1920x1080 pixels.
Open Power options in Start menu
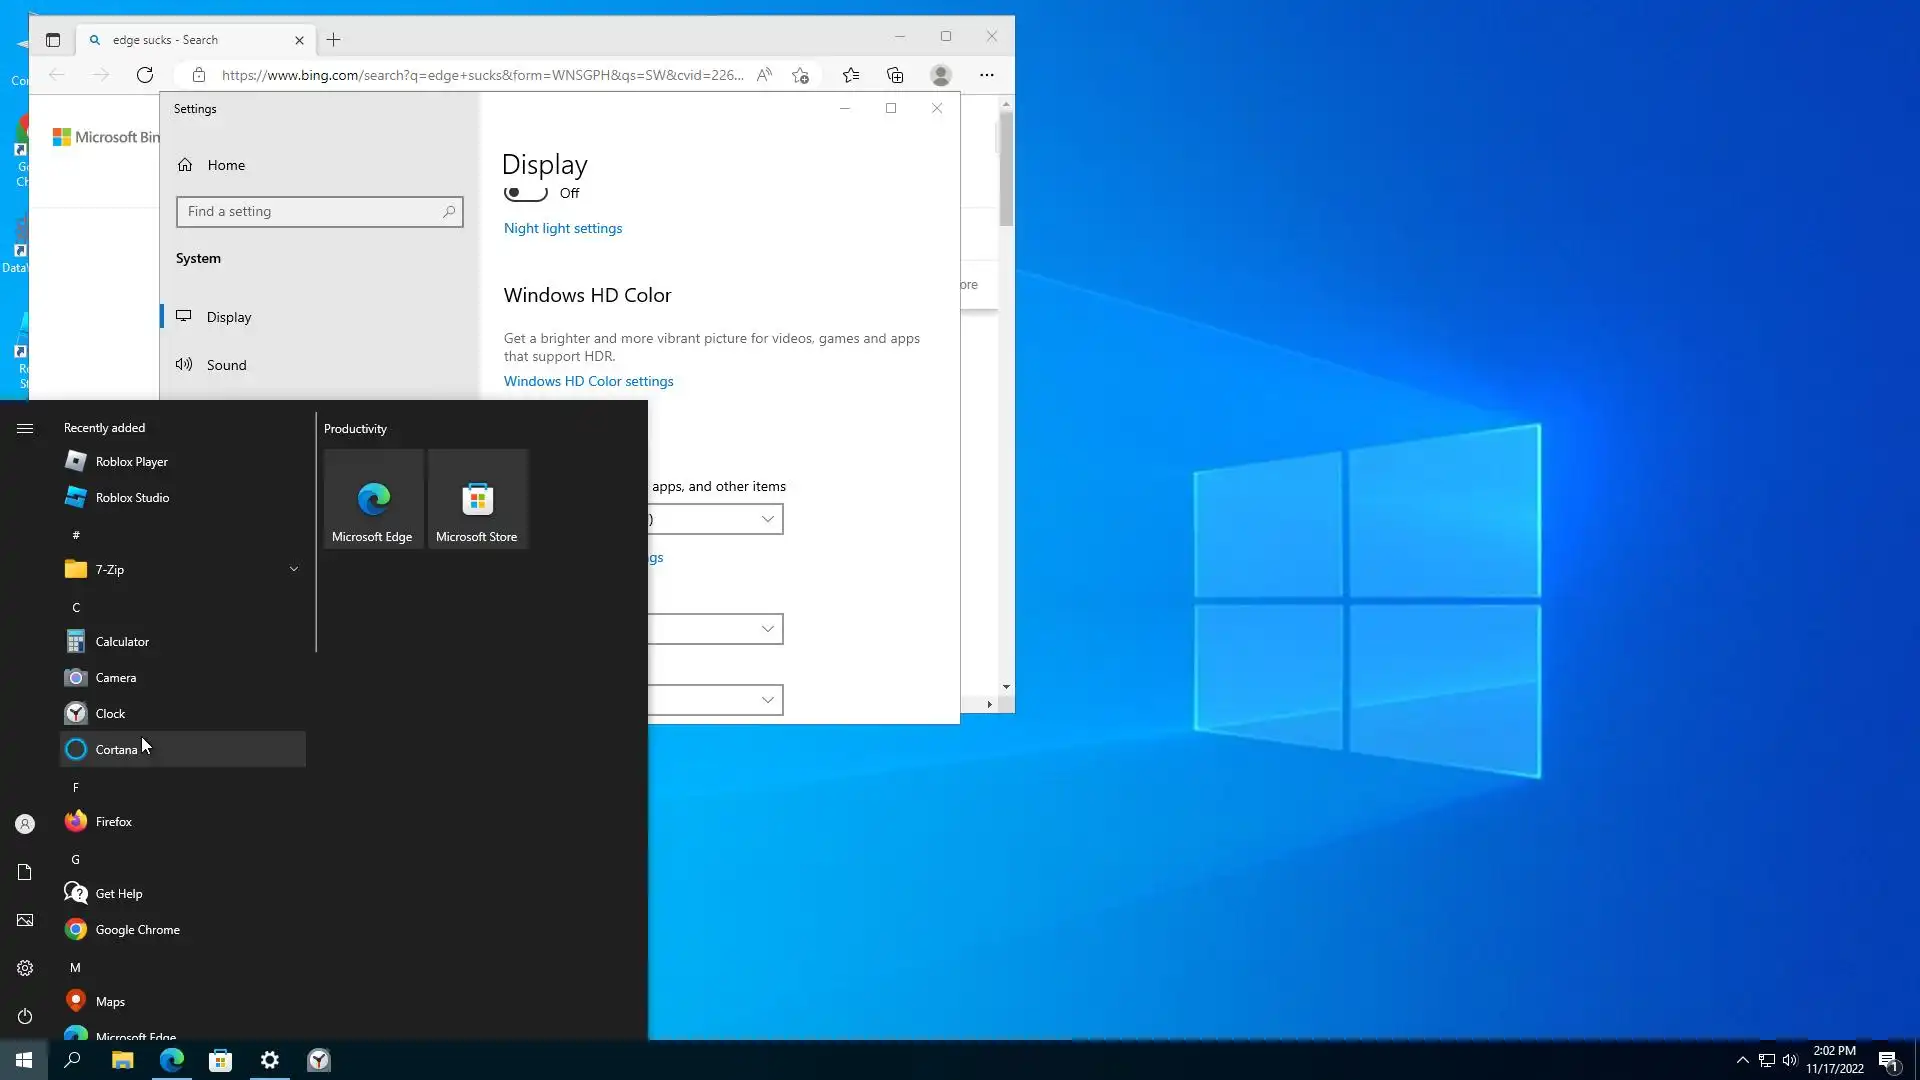25,1016
